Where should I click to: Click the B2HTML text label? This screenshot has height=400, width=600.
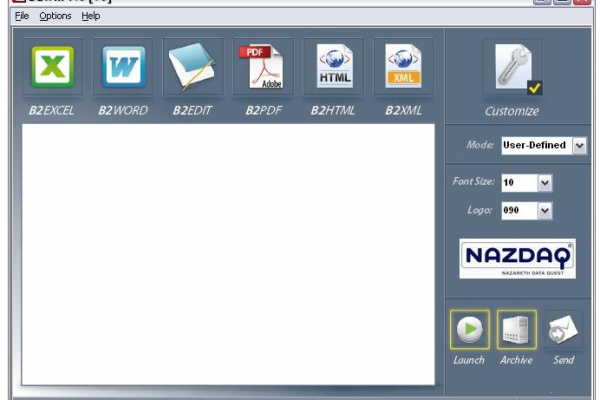coord(333,111)
